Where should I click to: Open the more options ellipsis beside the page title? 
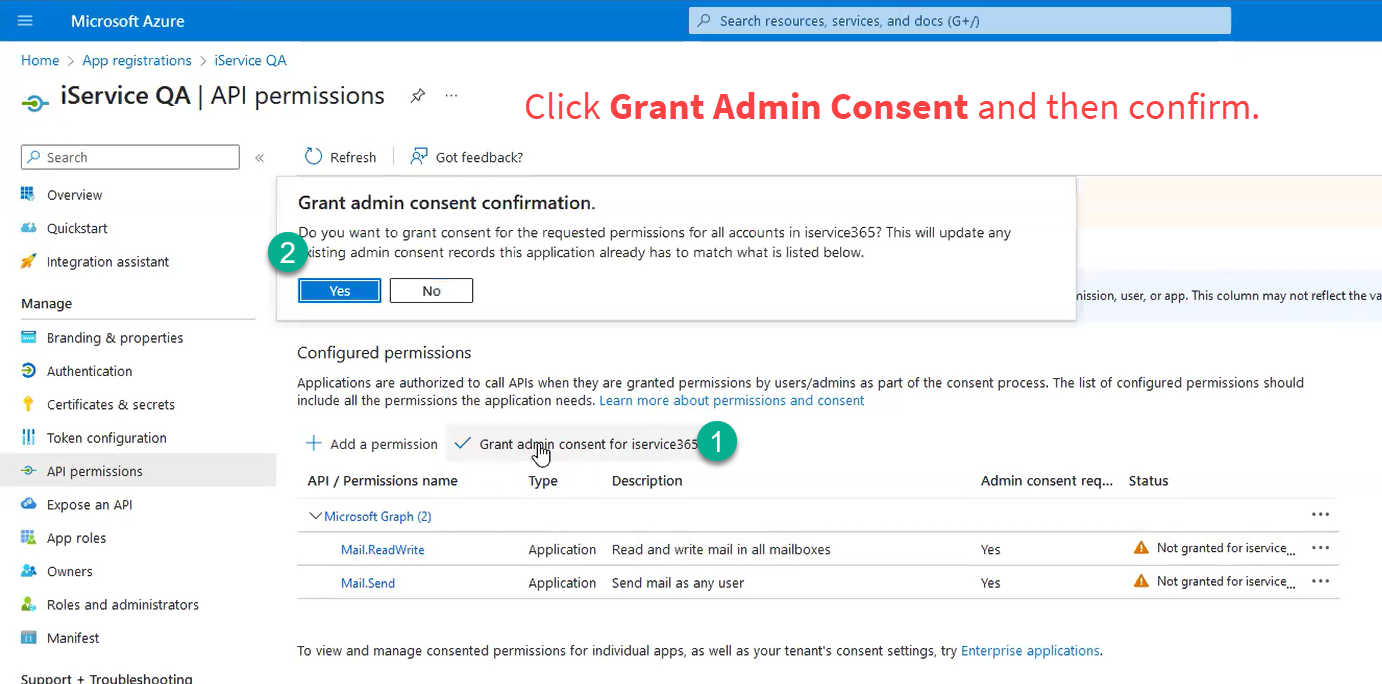451,96
